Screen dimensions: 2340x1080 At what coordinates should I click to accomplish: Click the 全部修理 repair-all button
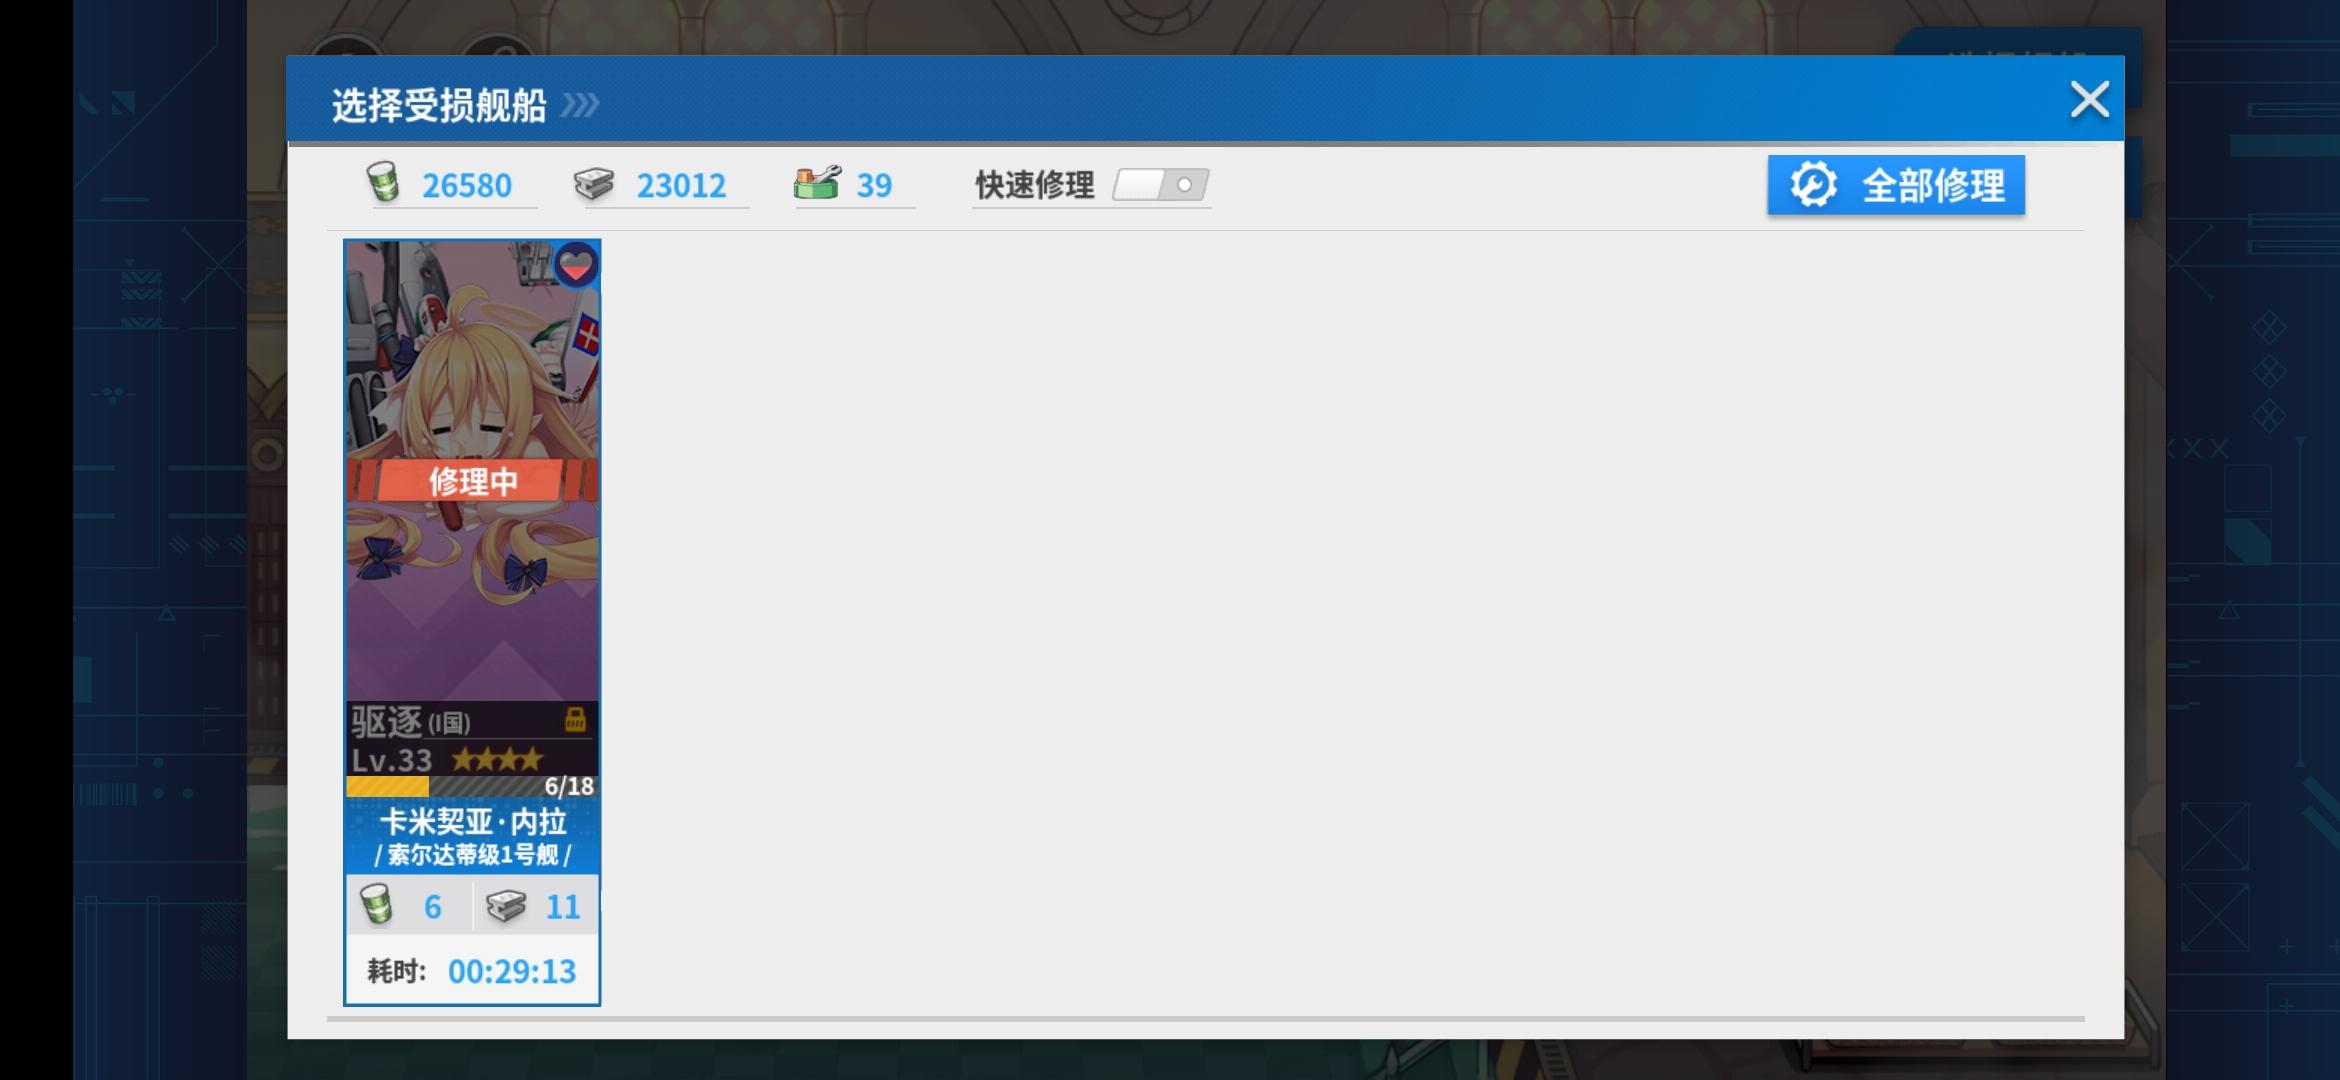1896,185
